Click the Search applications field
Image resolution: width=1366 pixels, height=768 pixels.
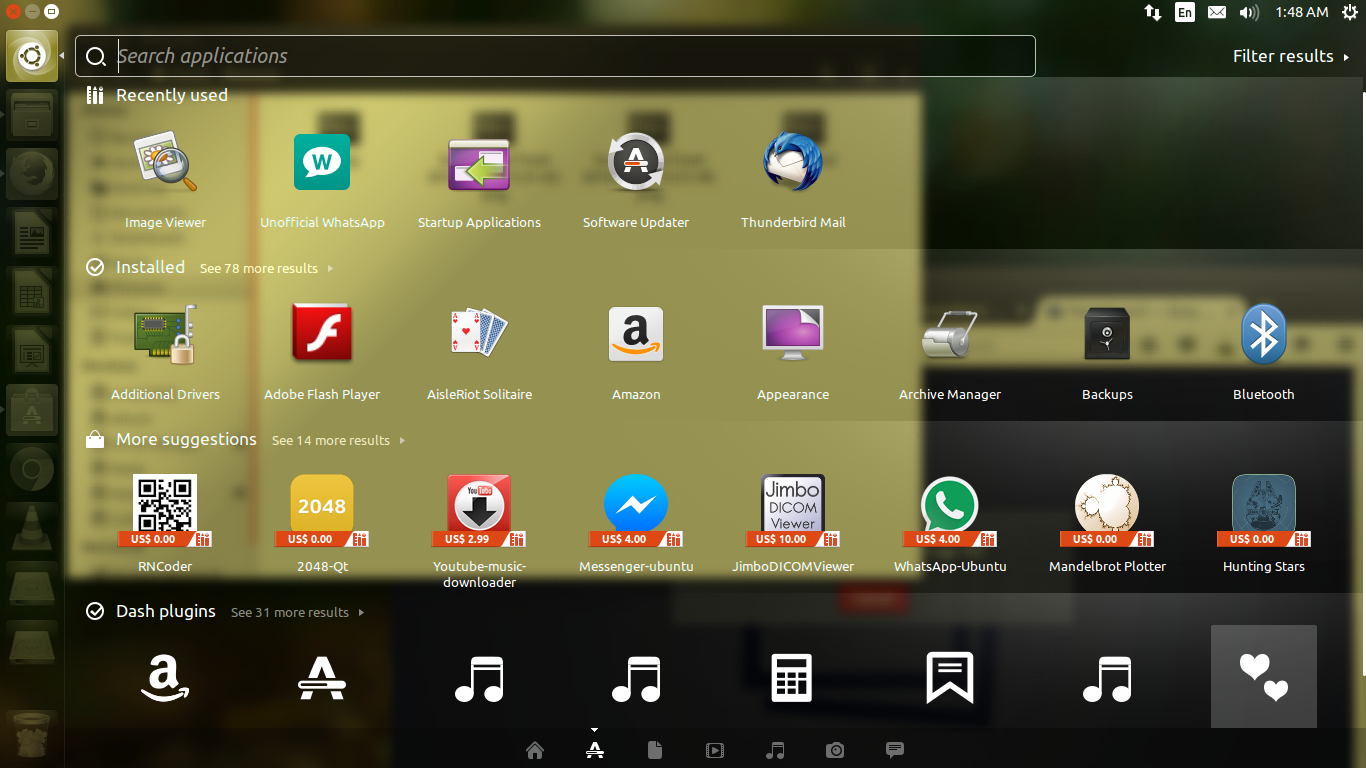[x=555, y=56]
